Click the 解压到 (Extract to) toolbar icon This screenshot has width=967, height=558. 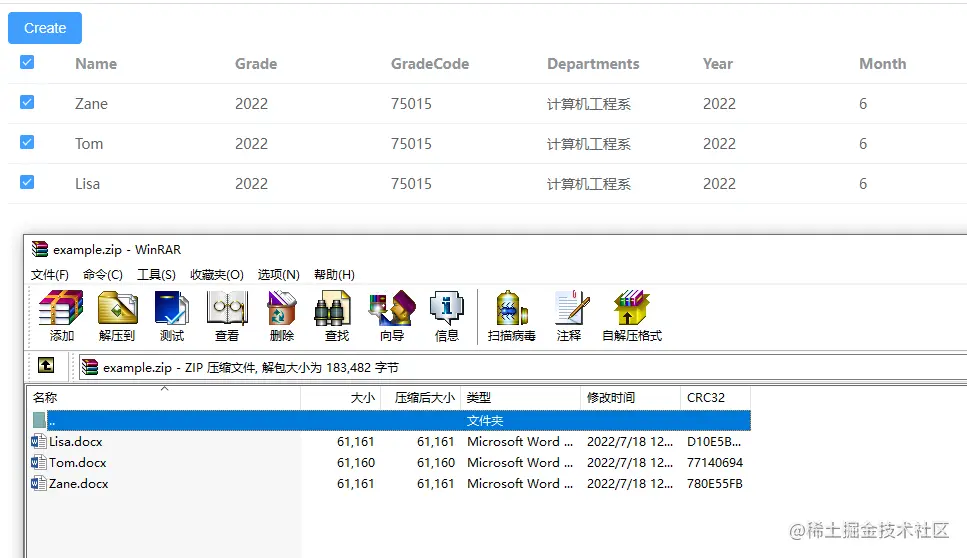pyautogui.click(x=117, y=308)
